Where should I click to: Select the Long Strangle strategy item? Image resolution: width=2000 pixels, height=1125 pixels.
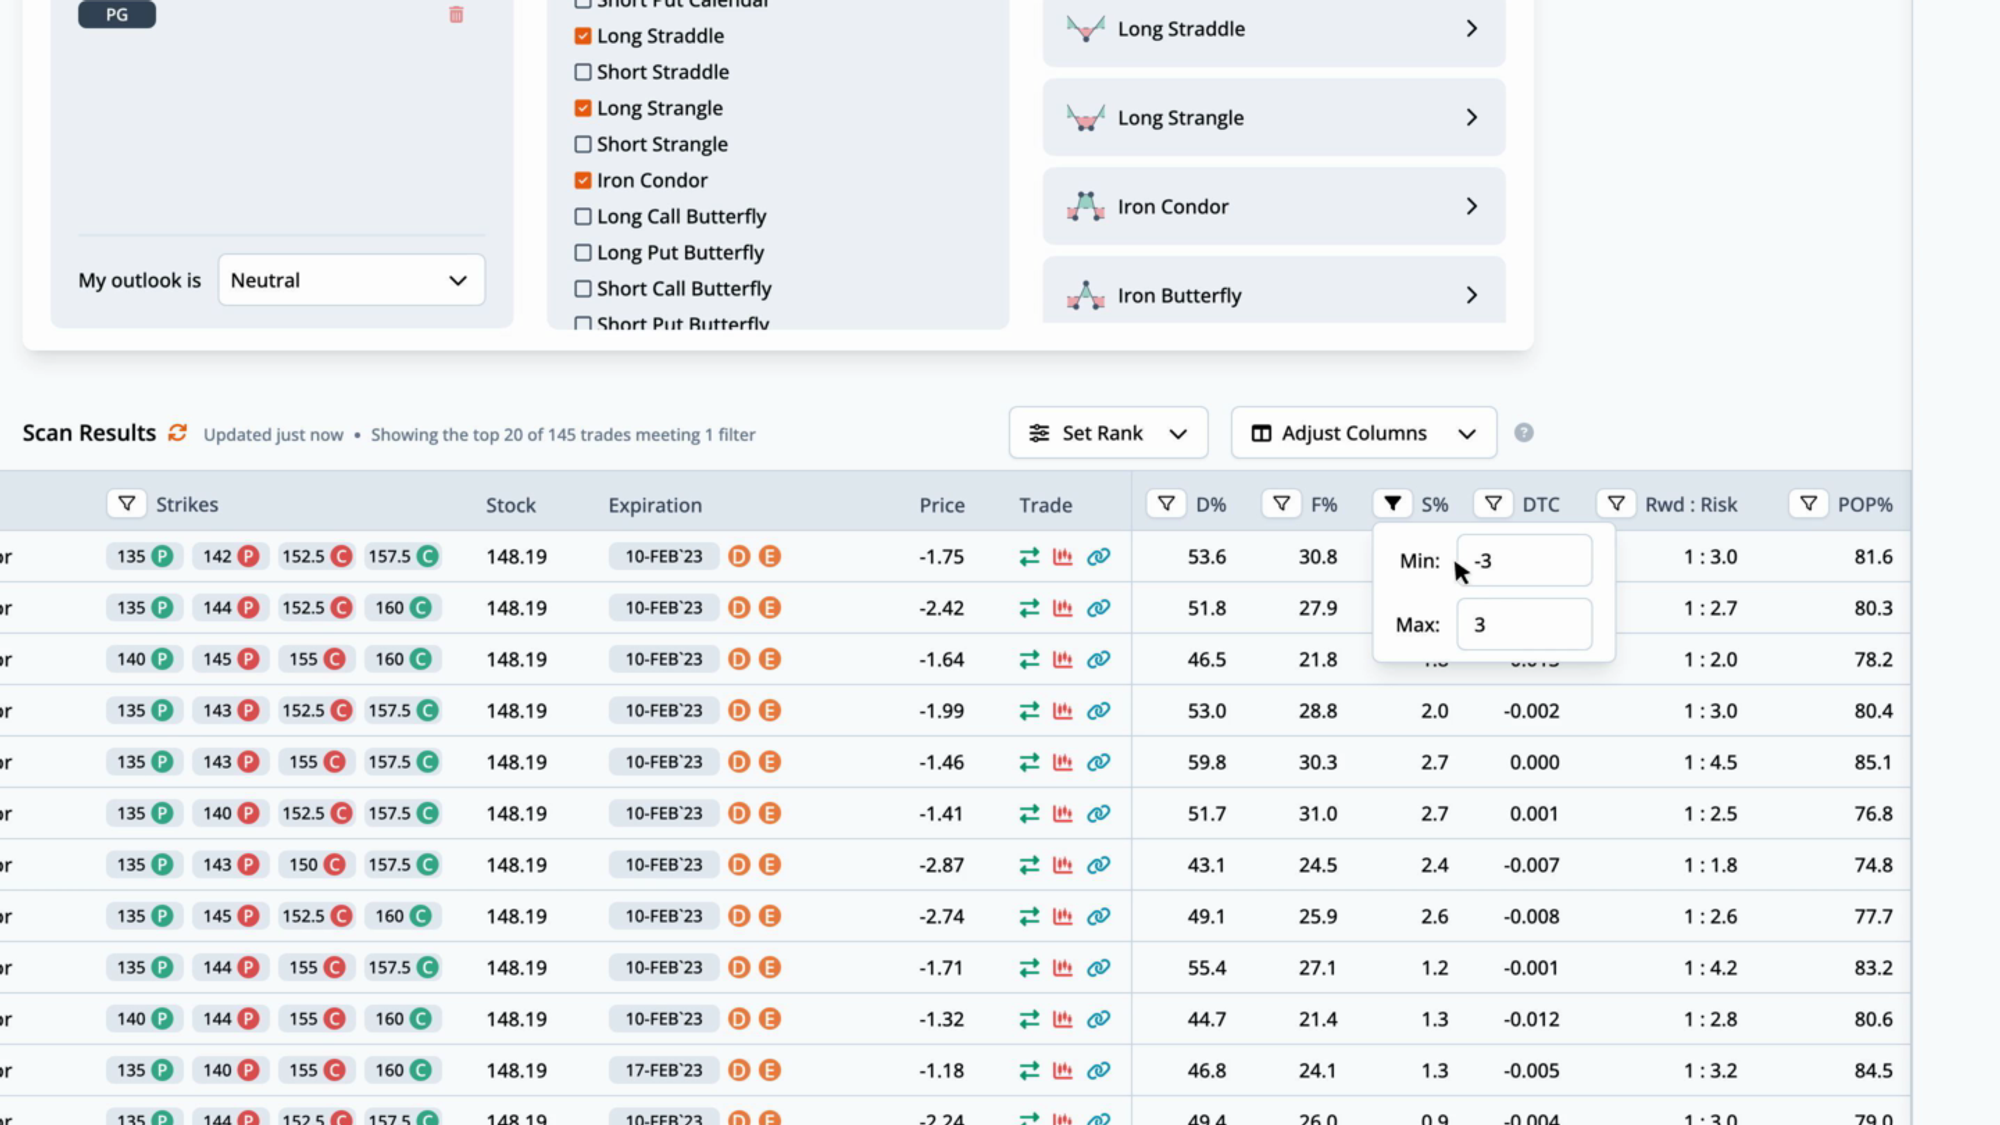(1273, 118)
